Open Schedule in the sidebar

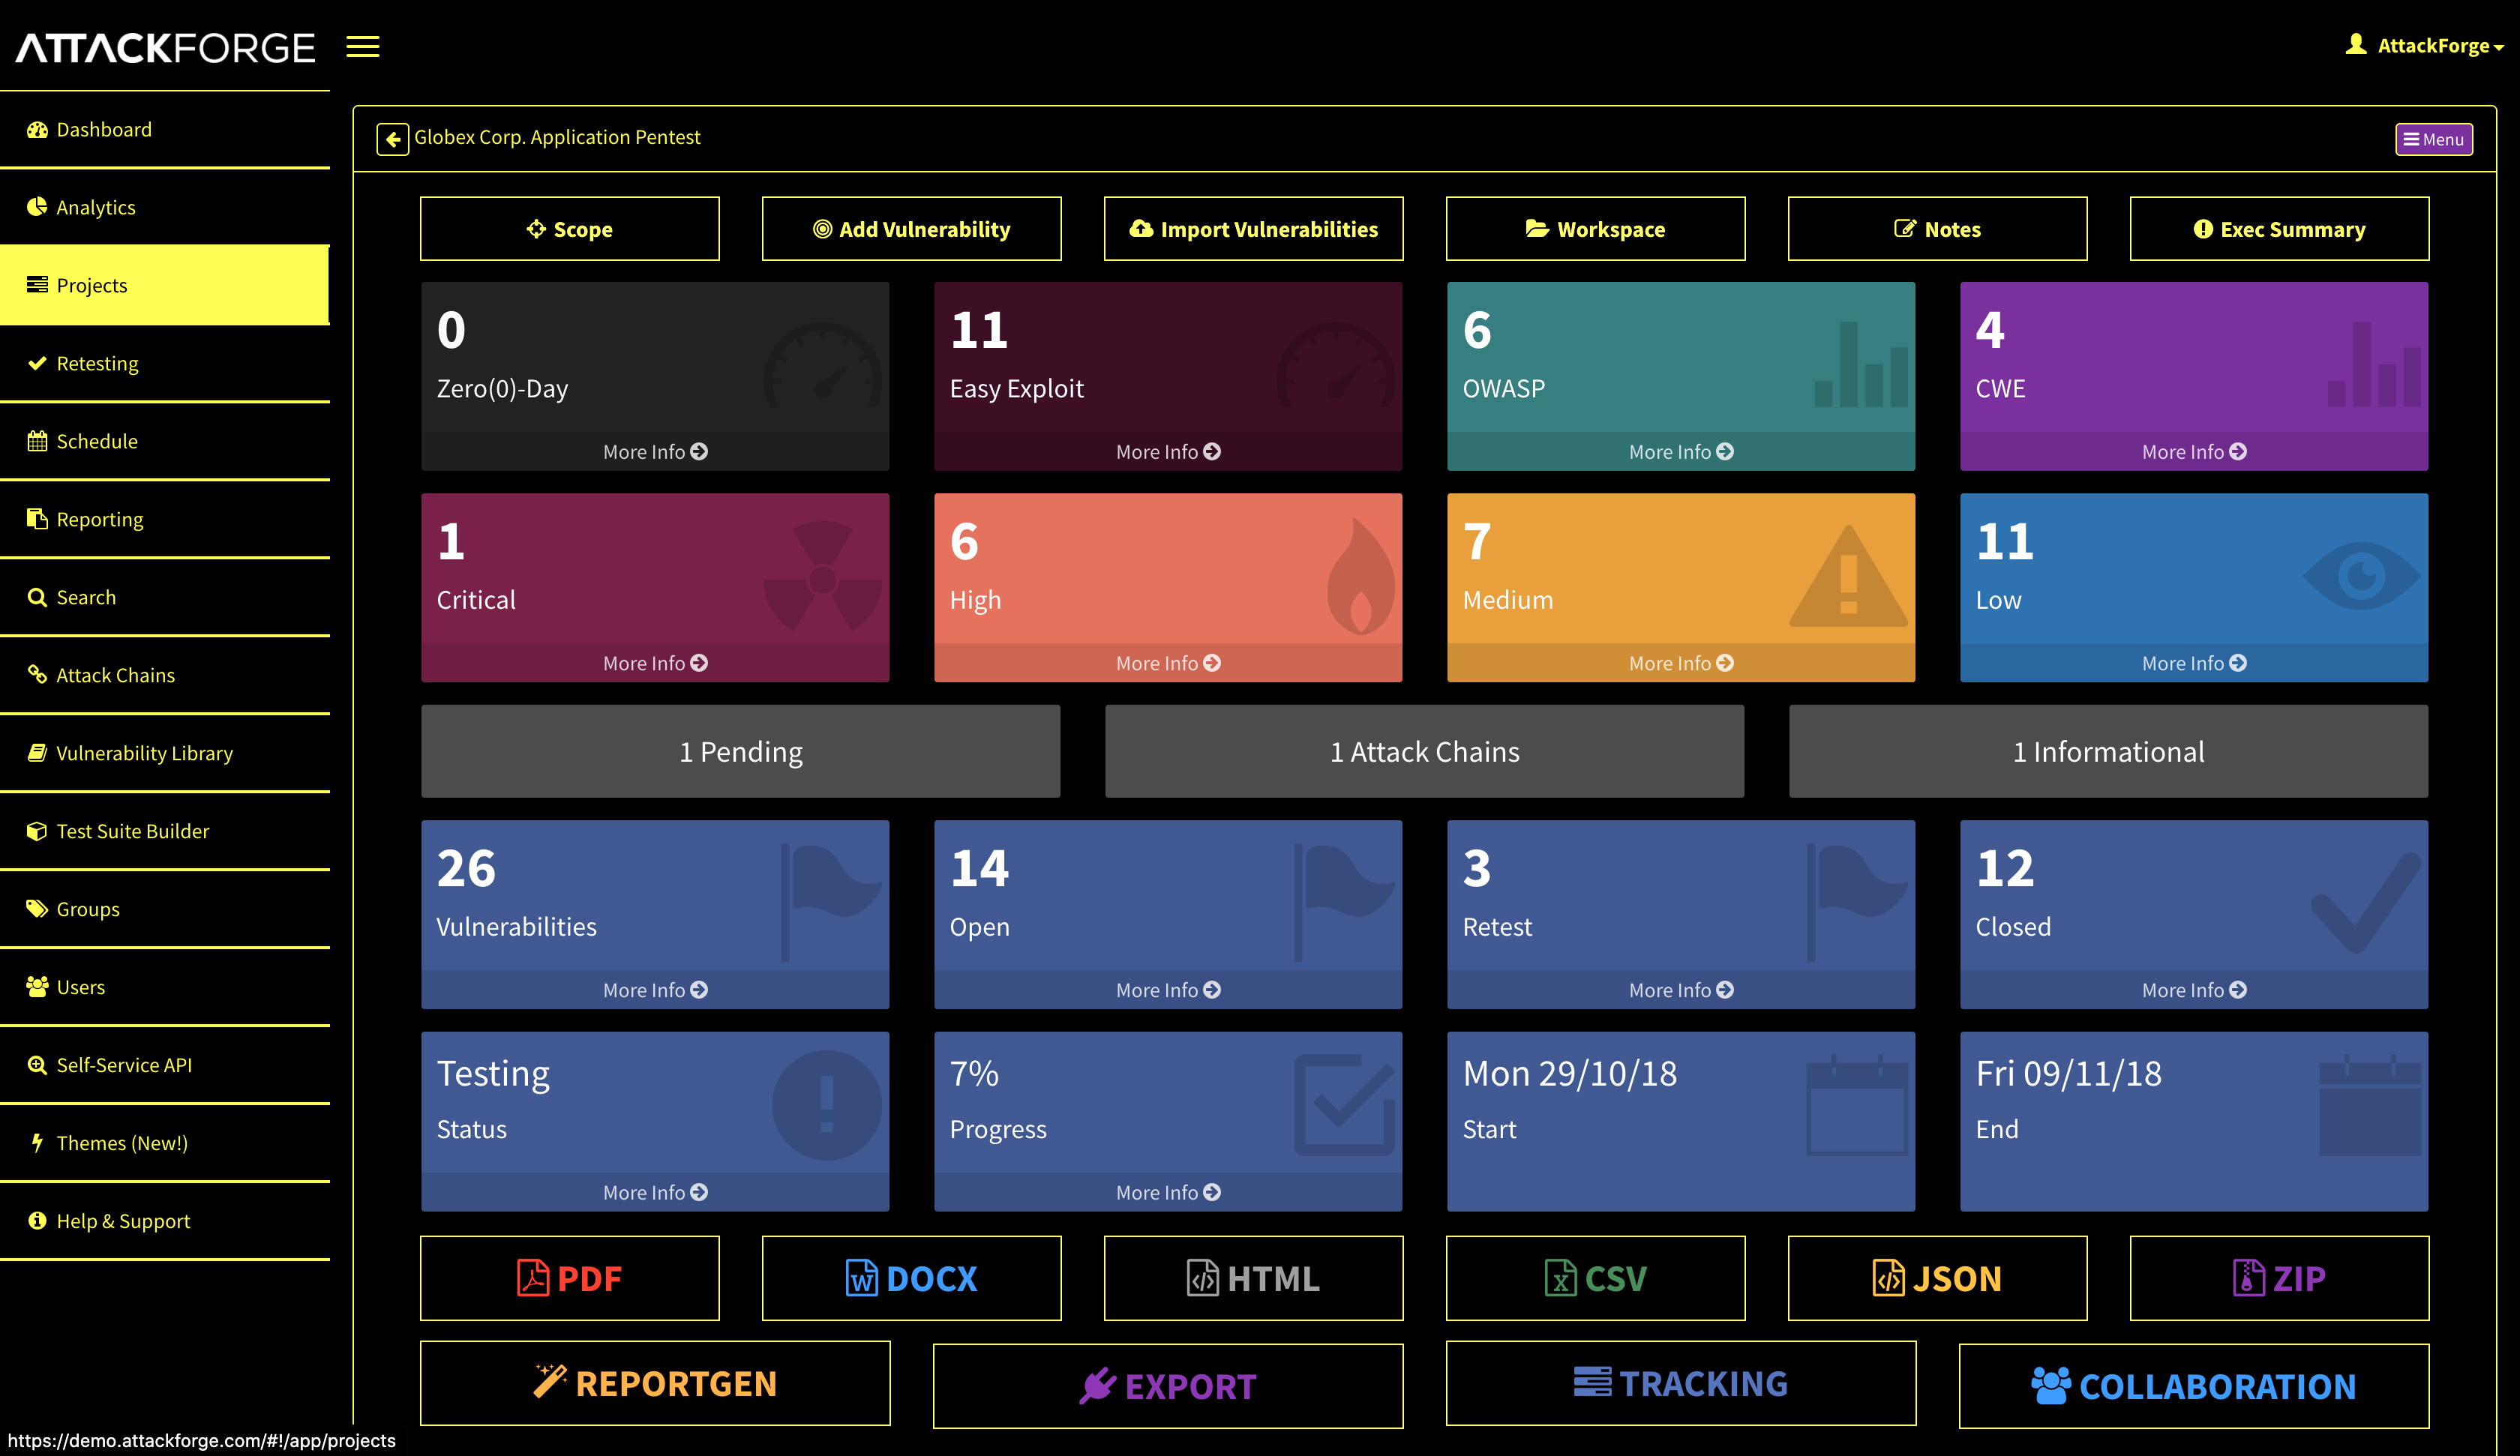click(x=165, y=442)
